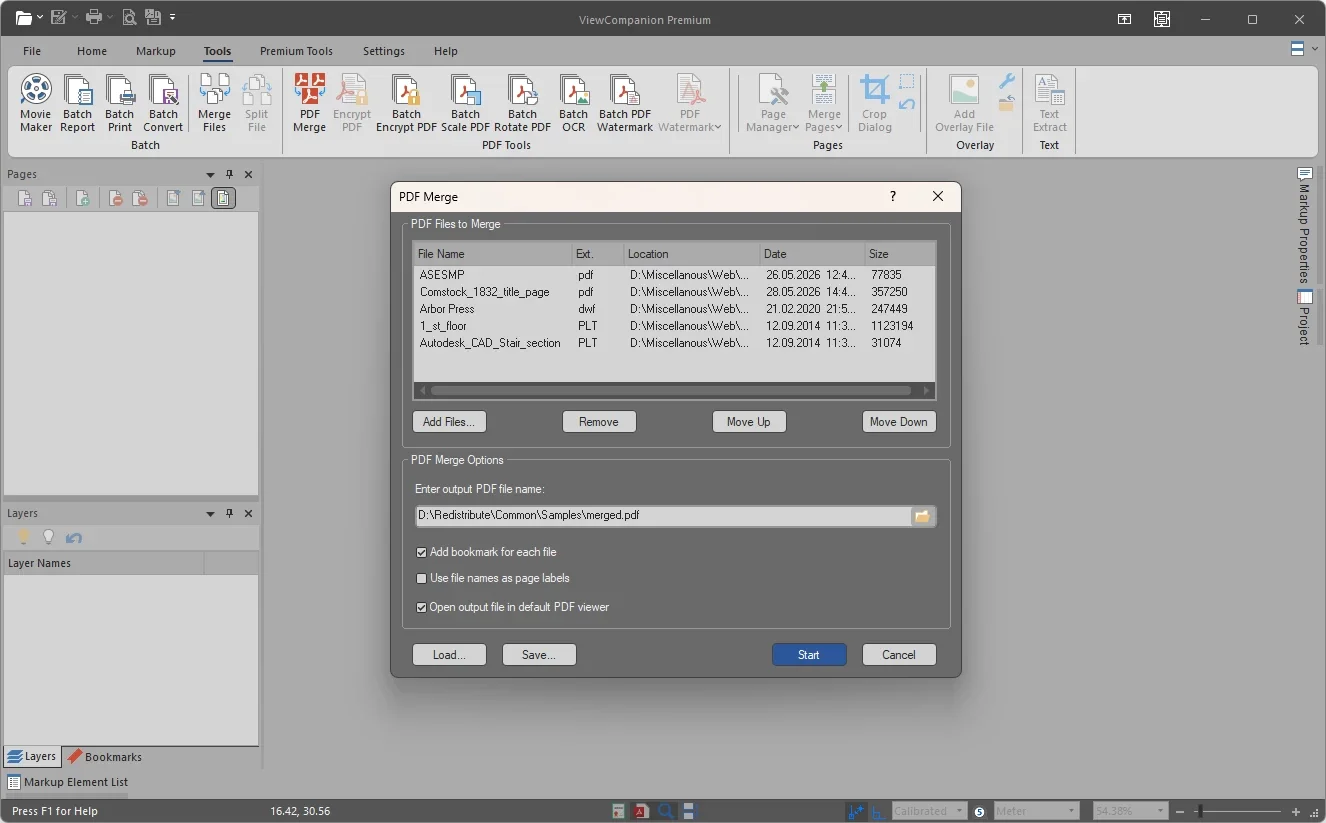Image resolution: width=1326 pixels, height=823 pixels.
Task: Click the PDF Merge ribbon icon
Action: [309, 104]
